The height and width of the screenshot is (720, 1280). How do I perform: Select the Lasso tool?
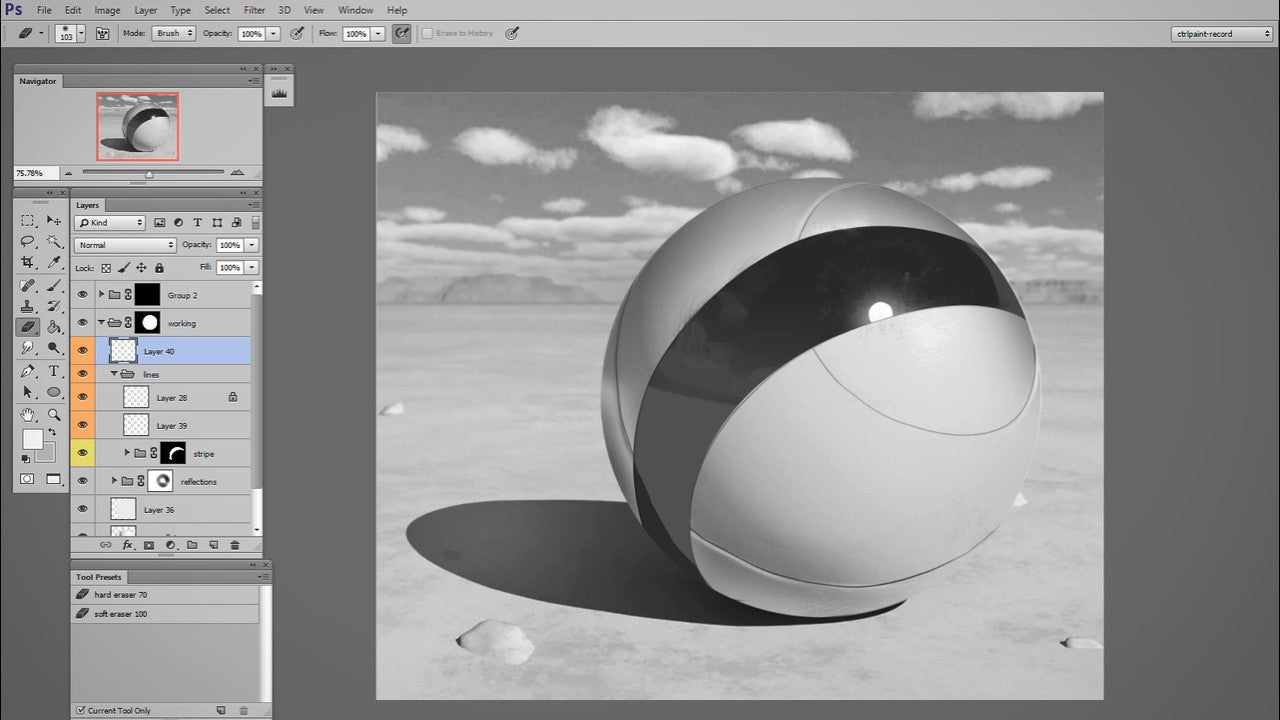point(26,240)
